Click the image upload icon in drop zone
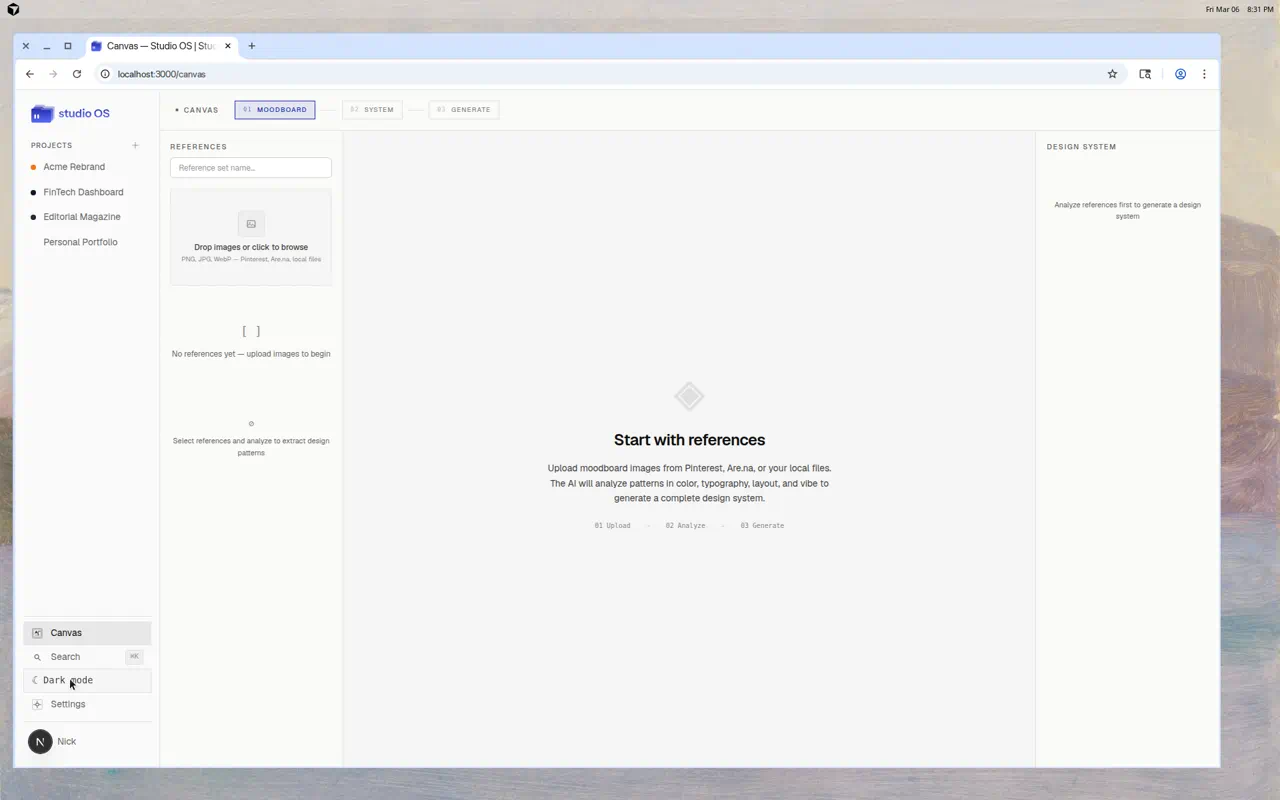The width and height of the screenshot is (1280, 800). (251, 224)
